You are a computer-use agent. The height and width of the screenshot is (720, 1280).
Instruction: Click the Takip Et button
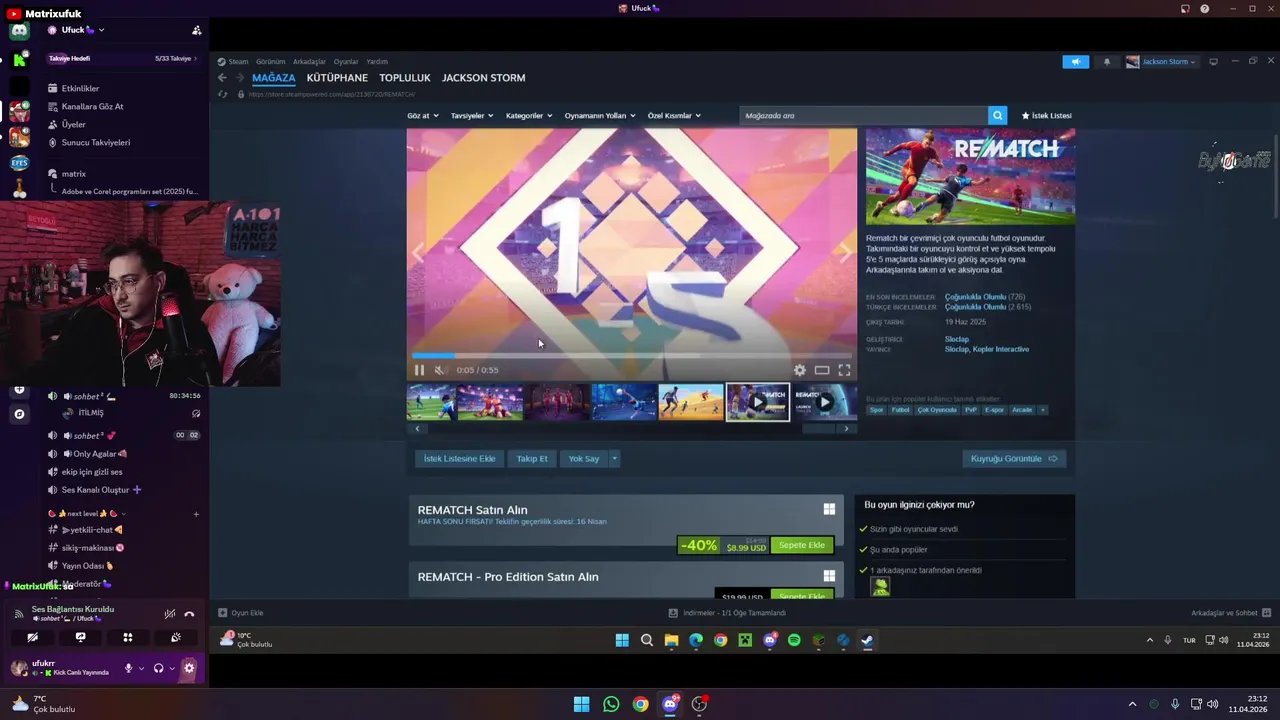[x=532, y=458]
